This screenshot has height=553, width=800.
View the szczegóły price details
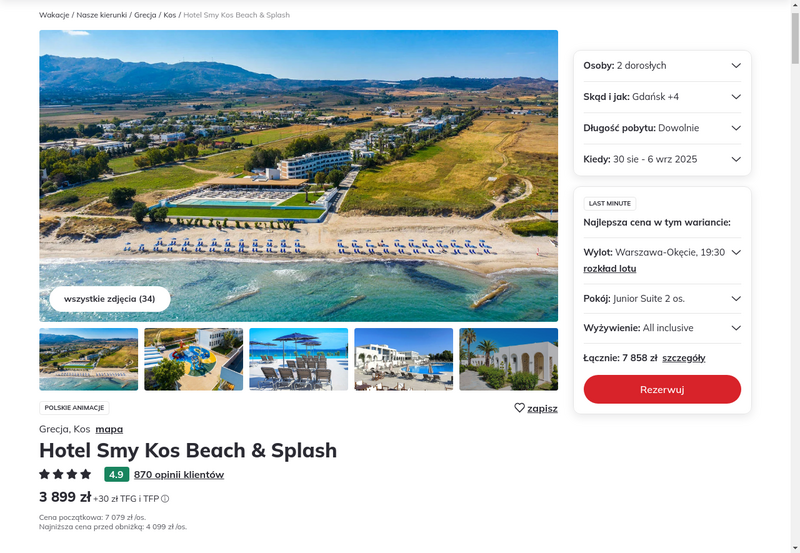[x=683, y=358]
